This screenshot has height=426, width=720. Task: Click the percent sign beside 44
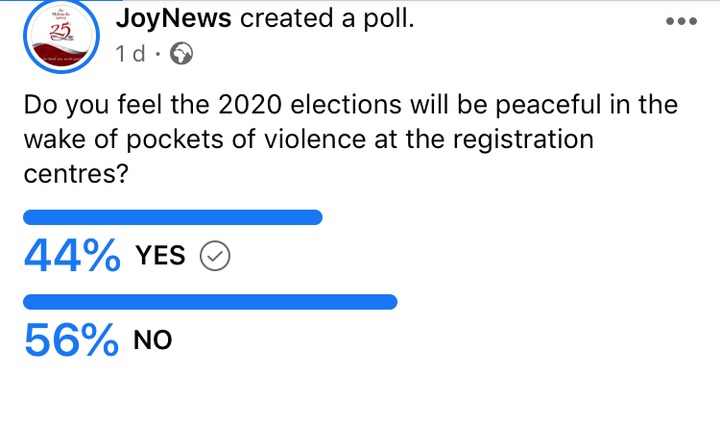click(102, 256)
